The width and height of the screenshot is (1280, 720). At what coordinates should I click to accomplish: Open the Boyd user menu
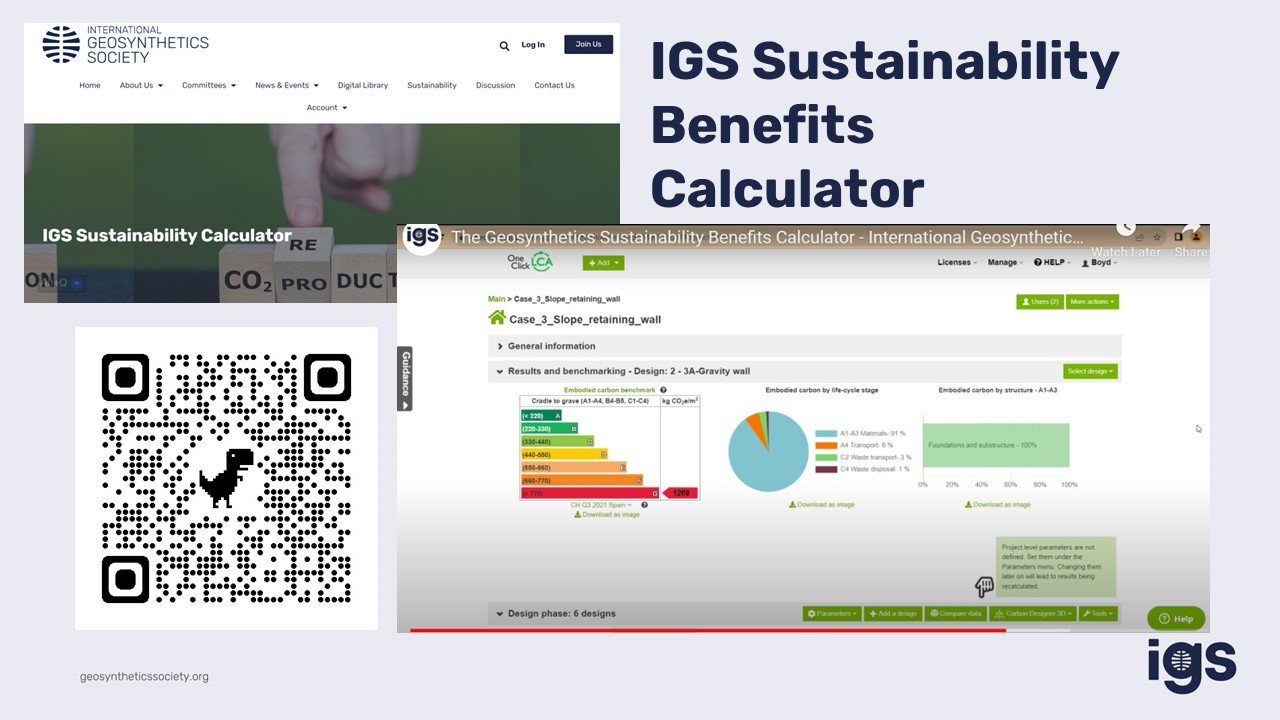(1100, 262)
